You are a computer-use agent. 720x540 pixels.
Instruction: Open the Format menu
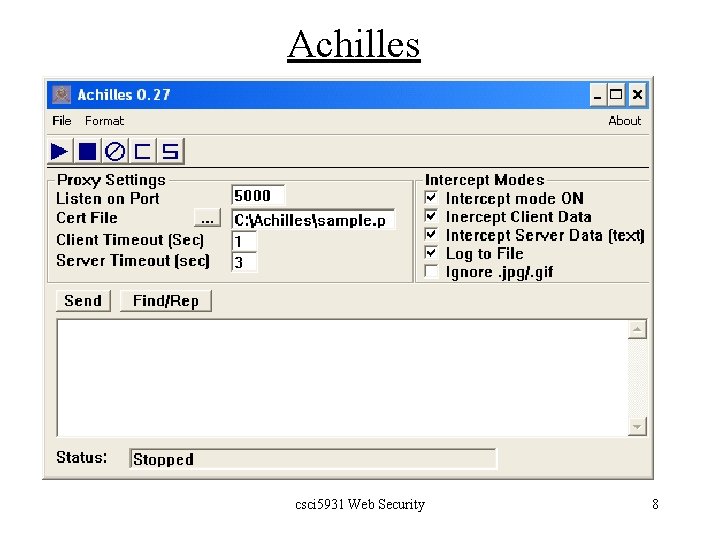coord(104,121)
